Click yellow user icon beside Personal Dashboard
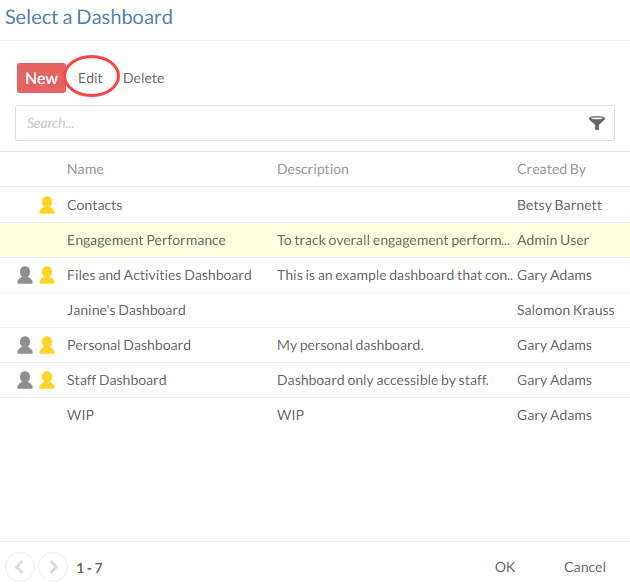 coord(46,345)
